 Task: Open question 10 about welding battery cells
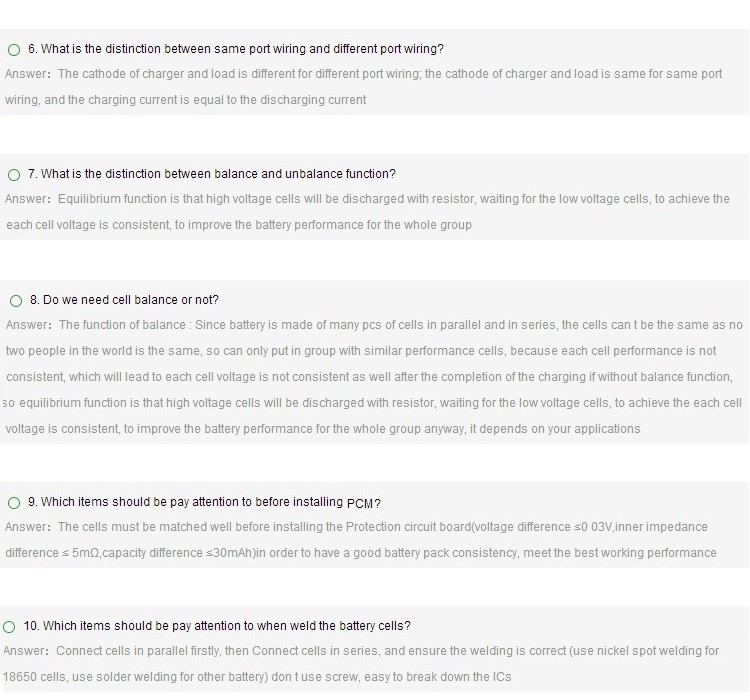(217, 626)
